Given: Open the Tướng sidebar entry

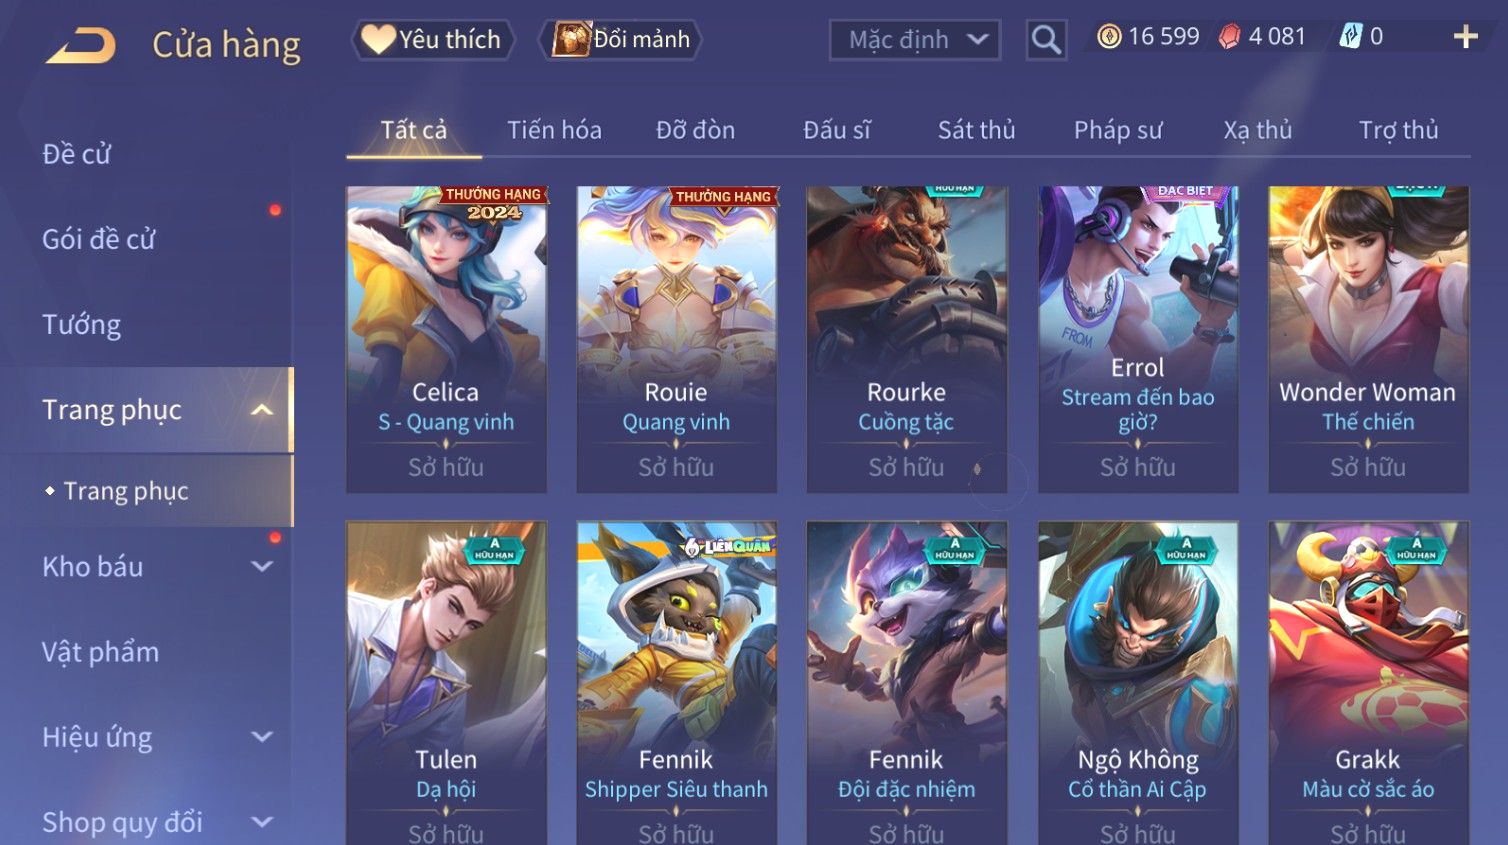Looking at the screenshot, I should pos(81,325).
